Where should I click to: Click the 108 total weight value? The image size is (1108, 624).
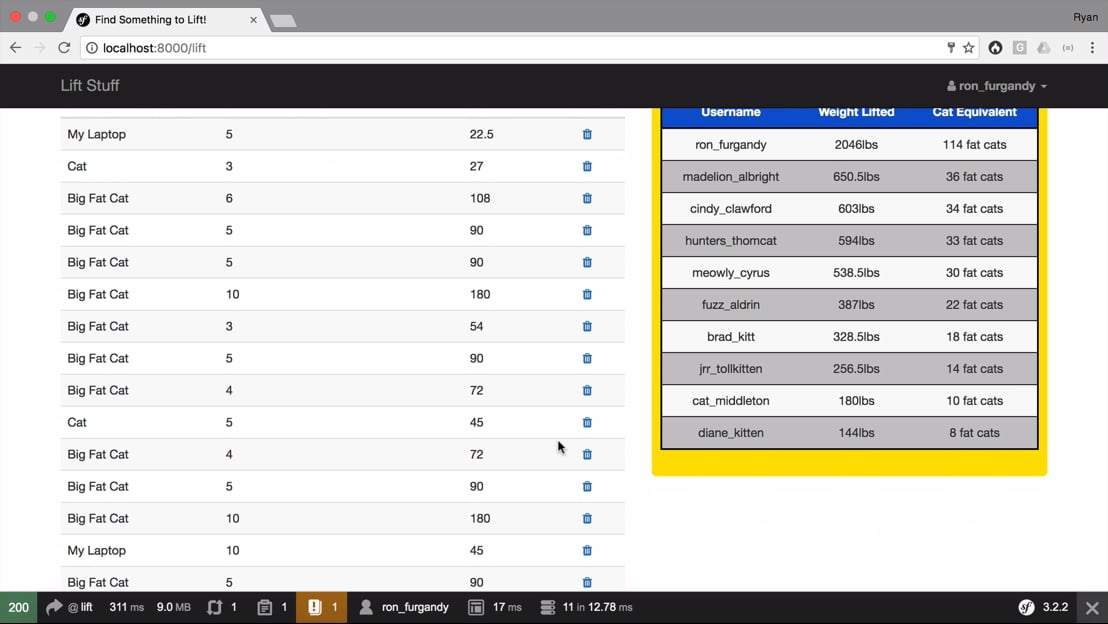coord(480,199)
